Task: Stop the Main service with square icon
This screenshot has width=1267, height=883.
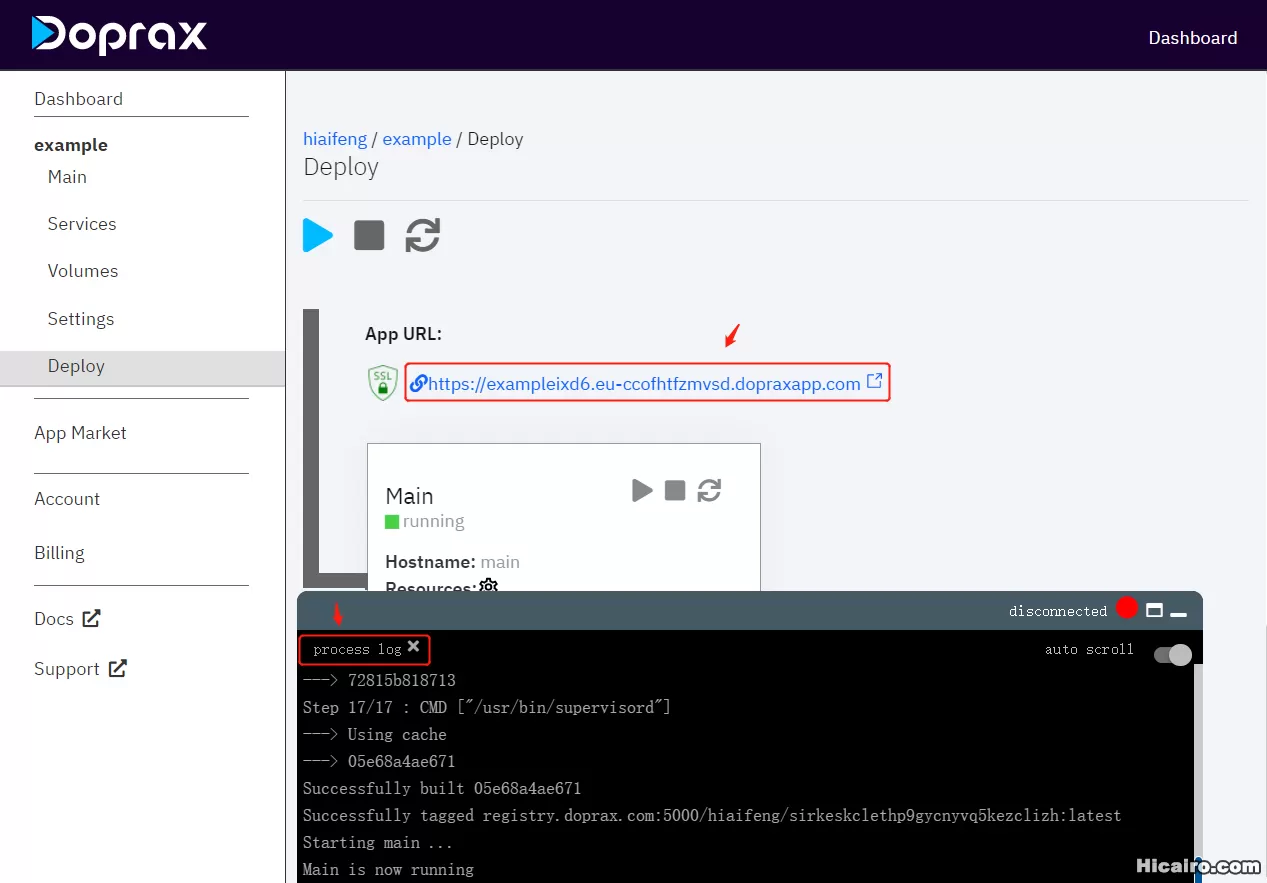Action: 675,490
